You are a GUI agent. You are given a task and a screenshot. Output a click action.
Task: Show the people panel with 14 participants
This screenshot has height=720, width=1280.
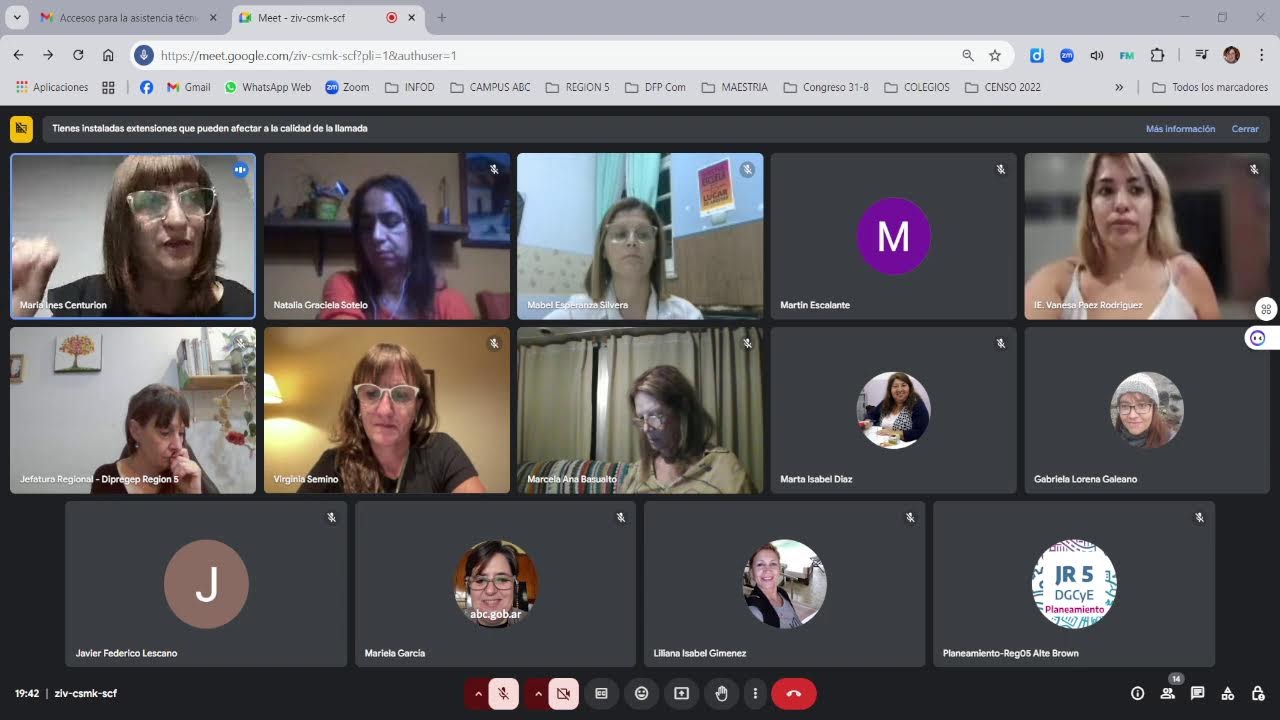click(1167, 693)
